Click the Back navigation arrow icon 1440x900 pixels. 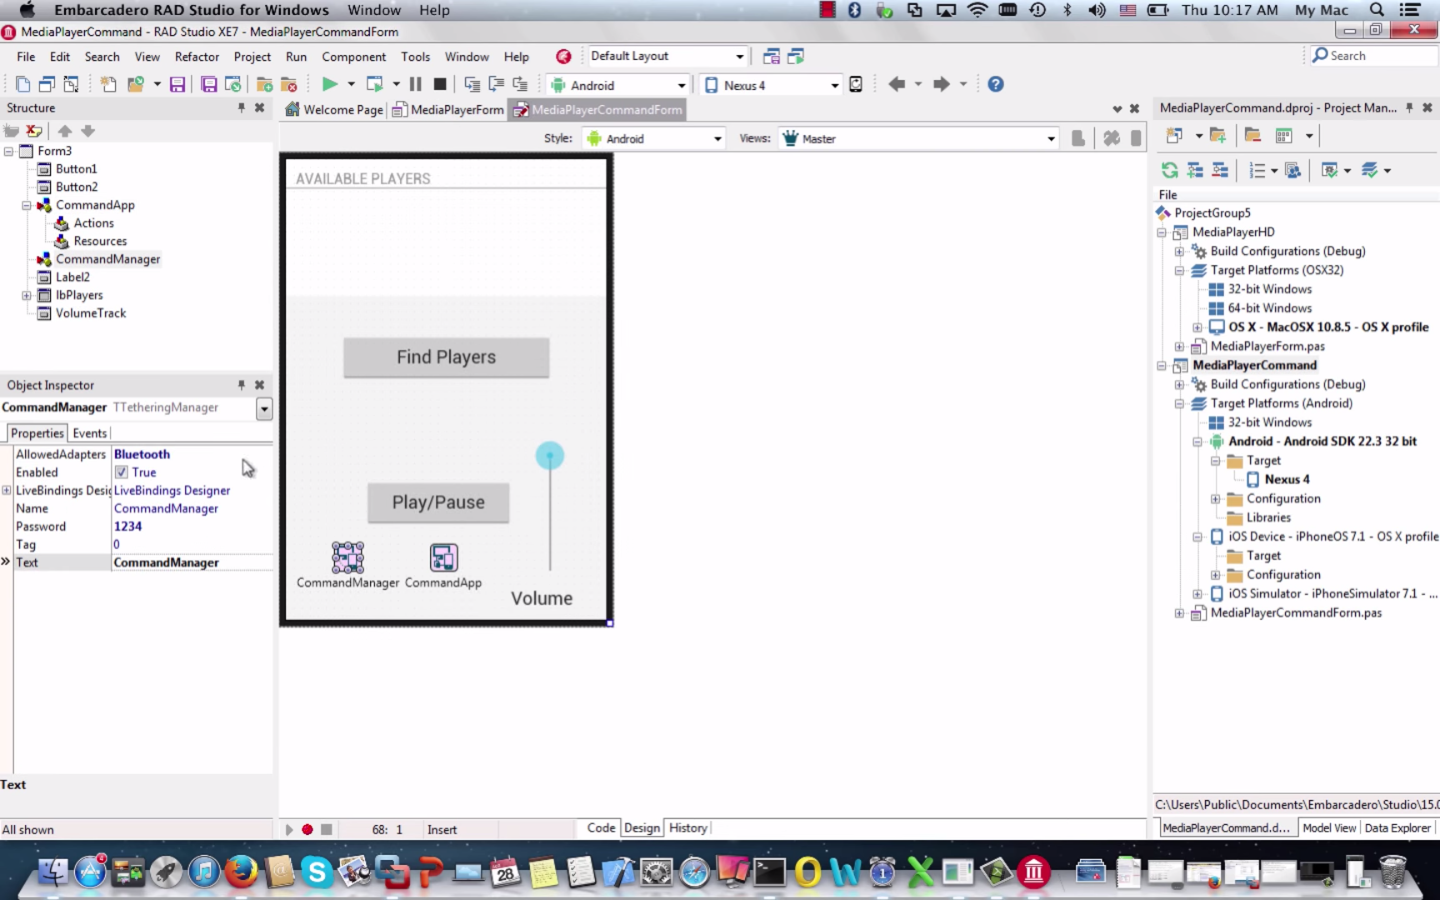897,85
